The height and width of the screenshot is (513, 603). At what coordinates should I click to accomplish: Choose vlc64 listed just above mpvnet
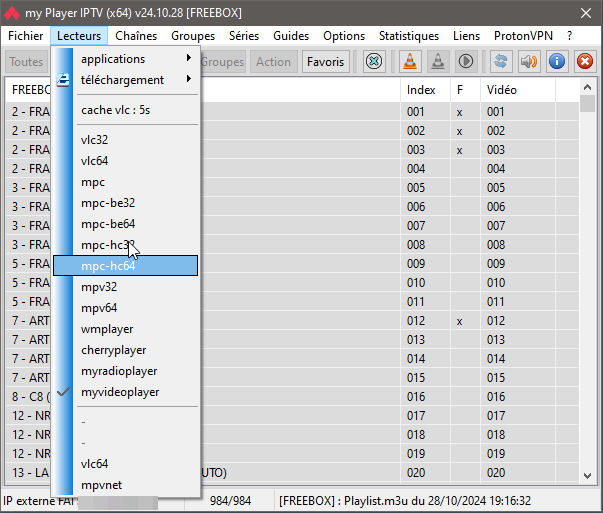coord(125,464)
